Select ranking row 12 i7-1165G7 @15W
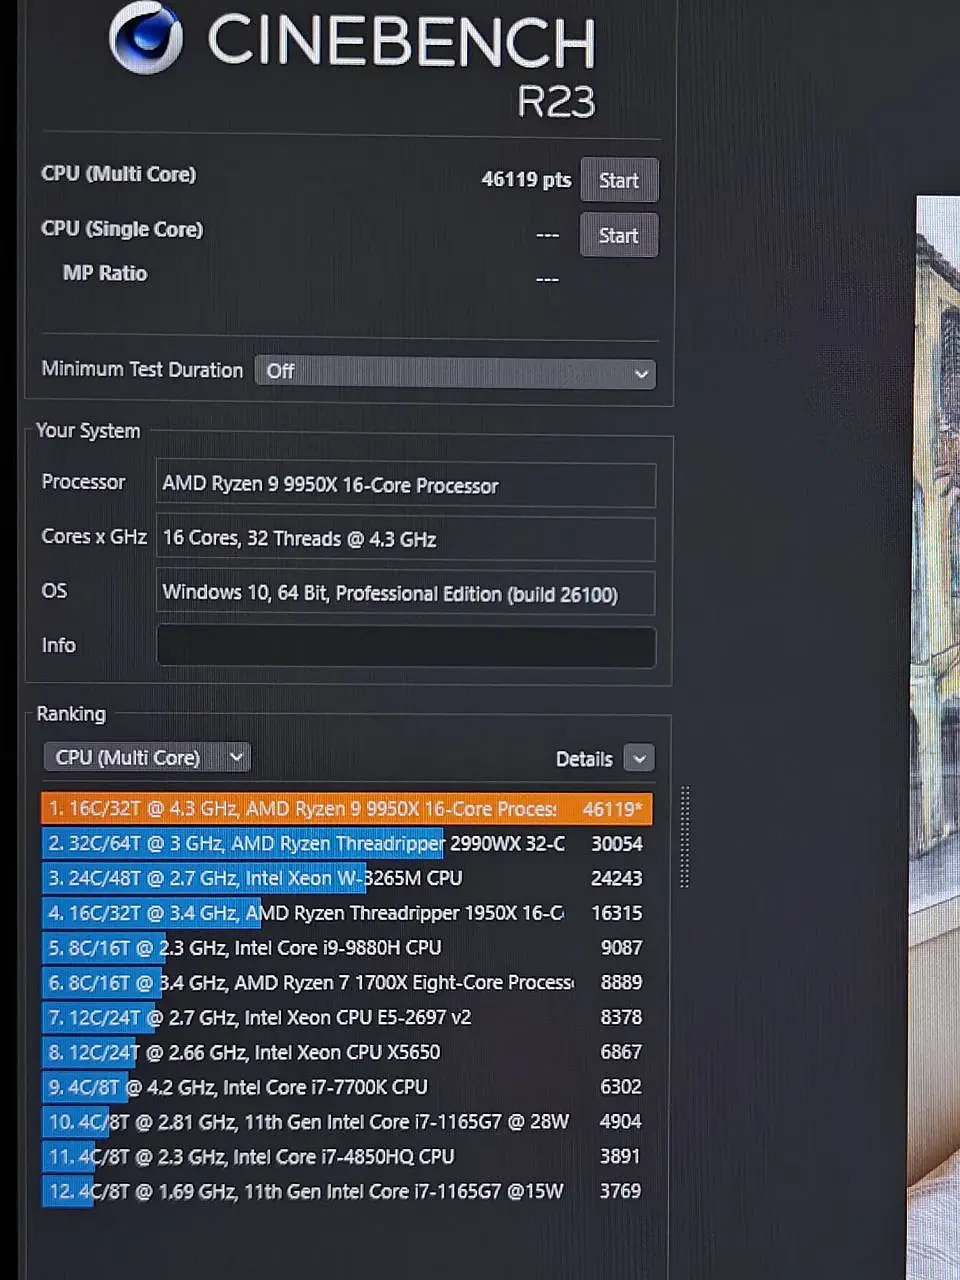 click(x=346, y=1191)
